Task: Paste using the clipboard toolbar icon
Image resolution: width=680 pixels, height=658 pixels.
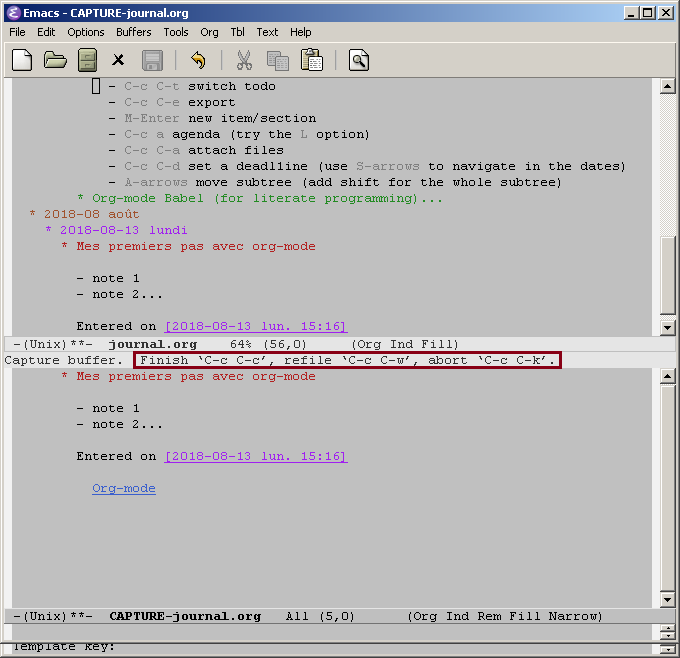Action: [x=311, y=61]
